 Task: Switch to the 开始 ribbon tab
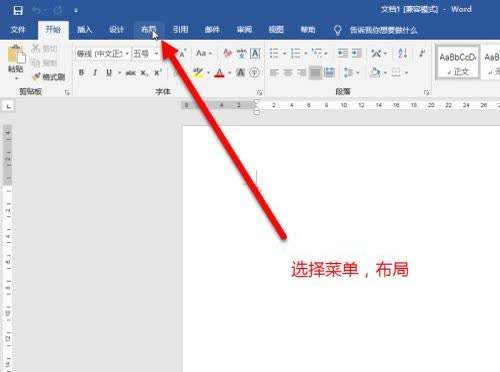[x=53, y=29]
